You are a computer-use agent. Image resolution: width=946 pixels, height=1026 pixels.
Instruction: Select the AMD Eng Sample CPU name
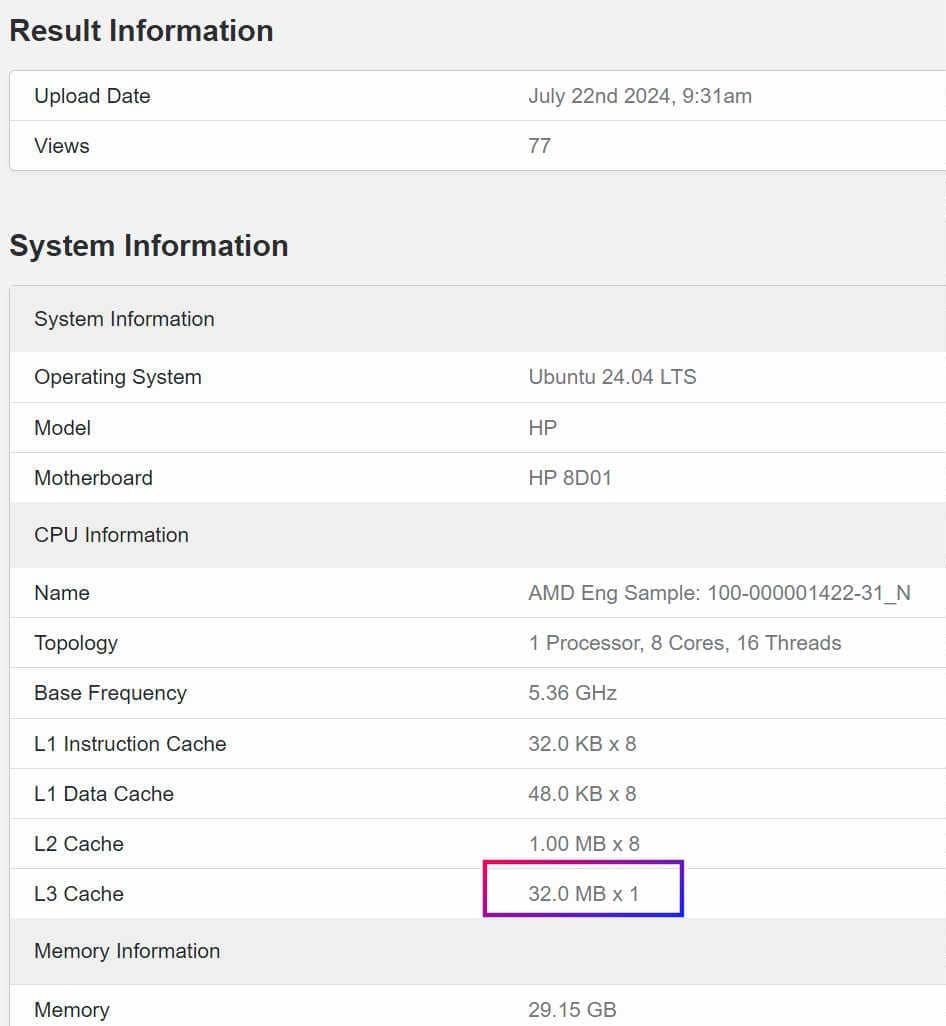click(x=719, y=593)
